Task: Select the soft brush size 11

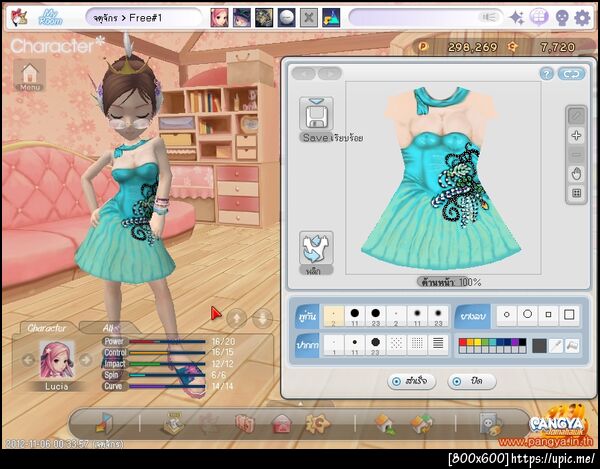Action: 417,316
